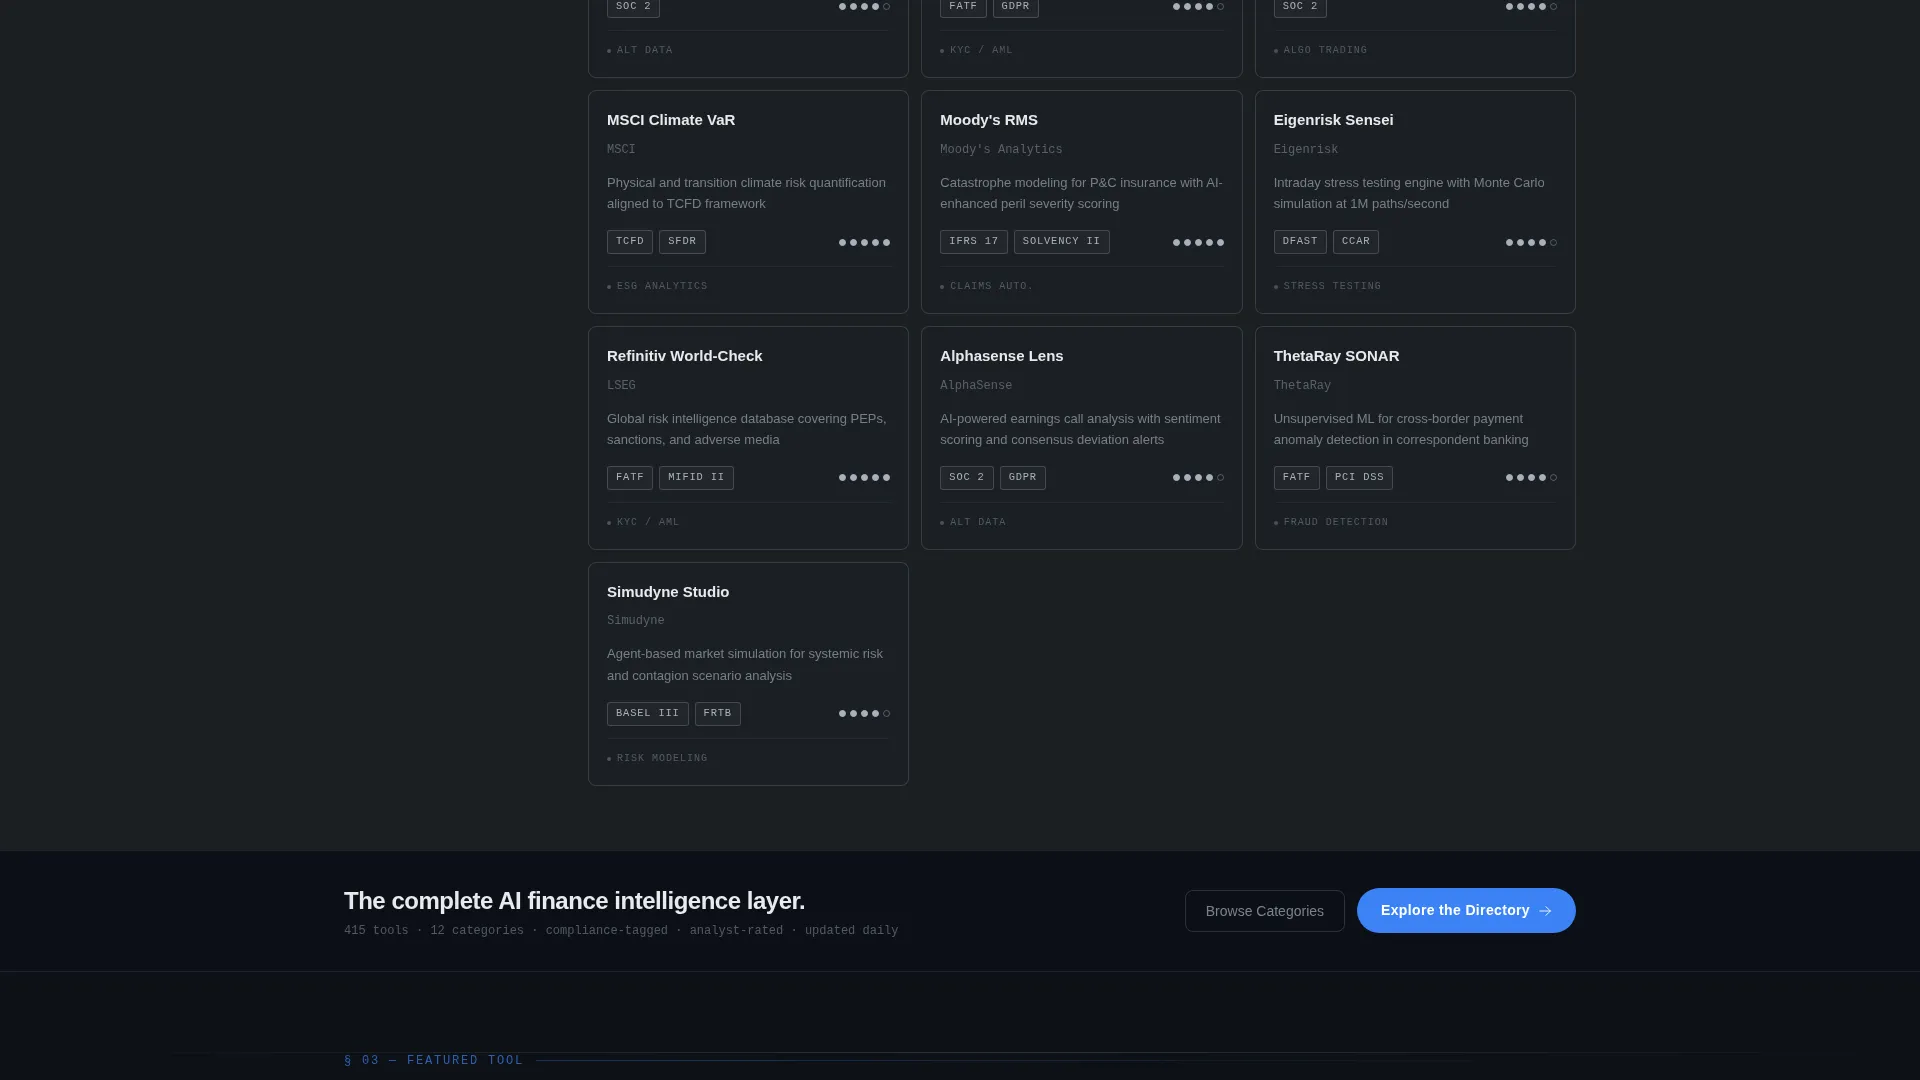Click 'The complete AI finance intelligence layer.' heading
Image resolution: width=1920 pixels, height=1080 pixels.
tap(574, 901)
